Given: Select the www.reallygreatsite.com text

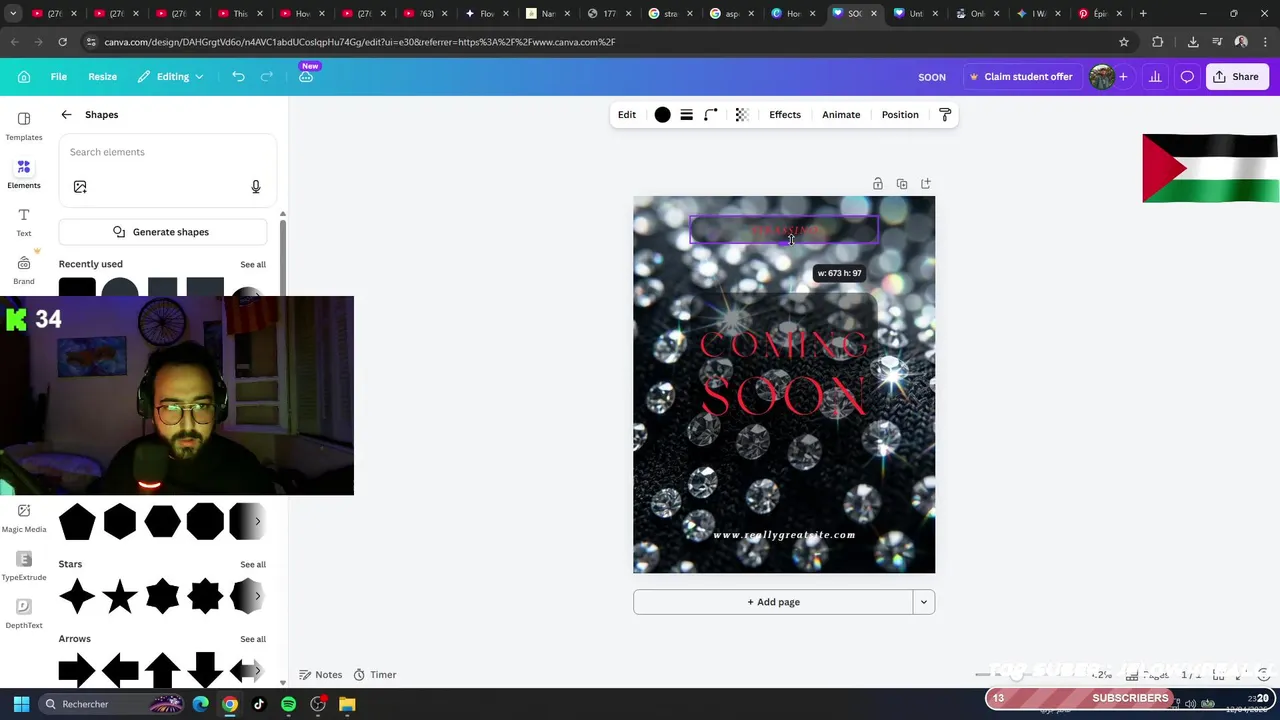Looking at the screenshot, I should coord(784,535).
